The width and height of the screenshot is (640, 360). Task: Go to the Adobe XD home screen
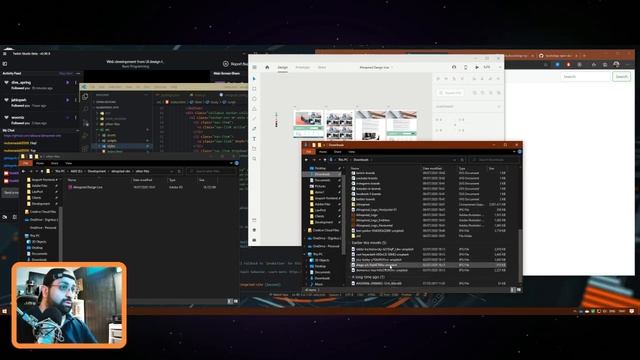[x=267, y=67]
